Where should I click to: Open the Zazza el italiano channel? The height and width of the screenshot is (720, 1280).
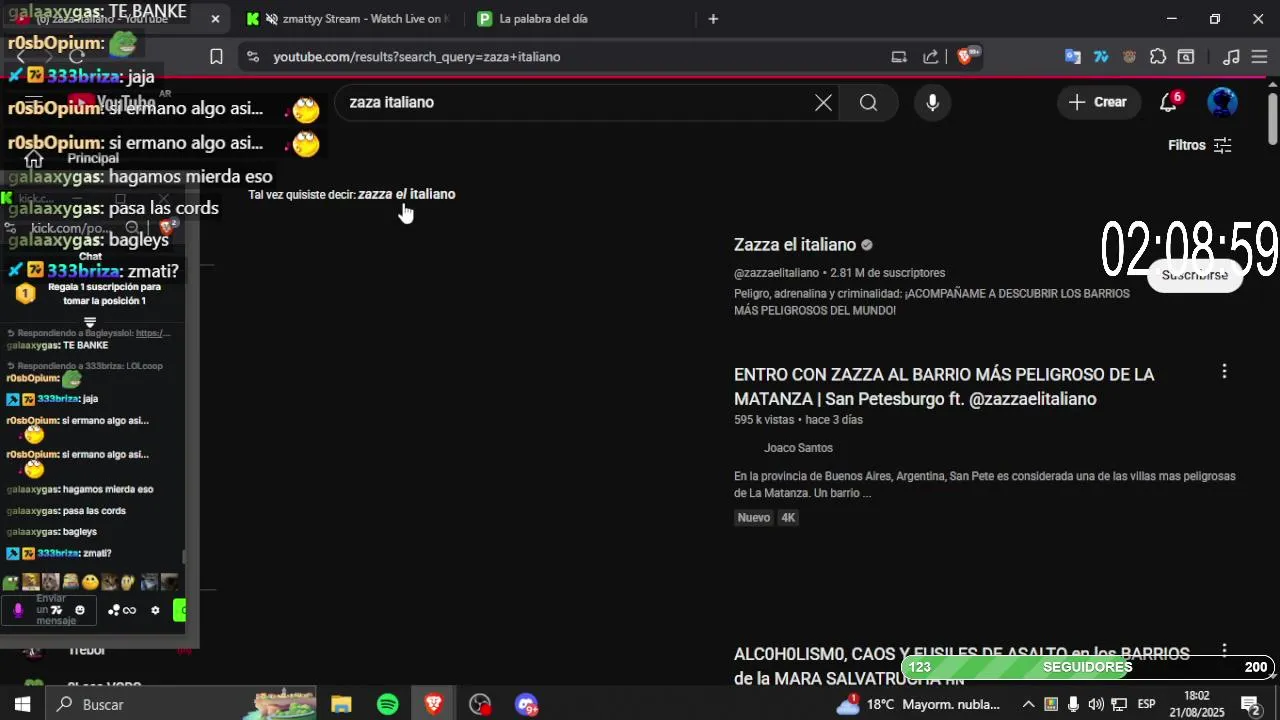pos(795,245)
